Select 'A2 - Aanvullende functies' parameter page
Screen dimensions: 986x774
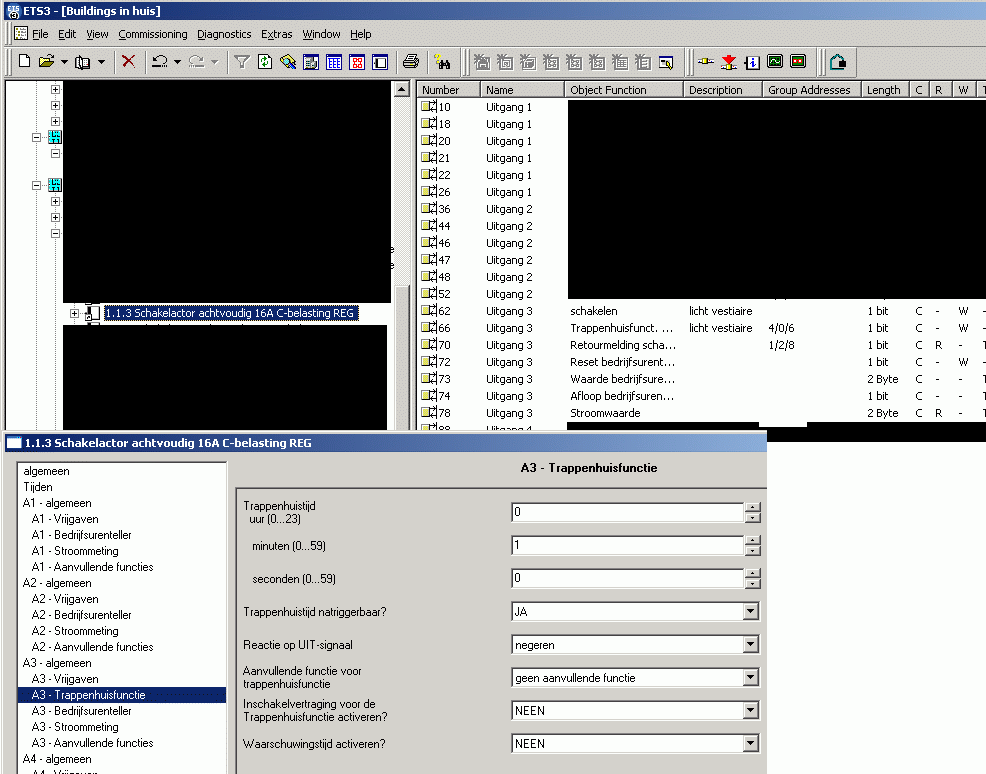92,646
